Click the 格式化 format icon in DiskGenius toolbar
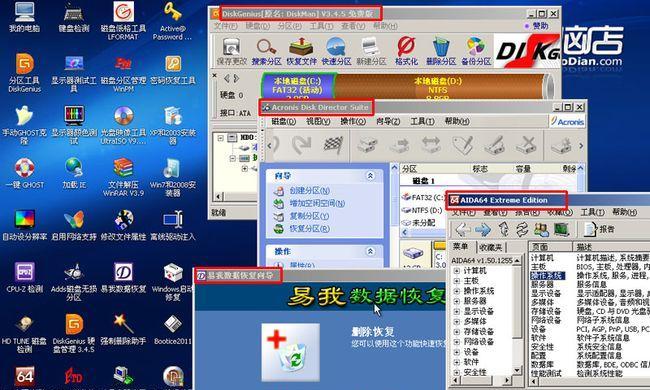 pos(406,51)
